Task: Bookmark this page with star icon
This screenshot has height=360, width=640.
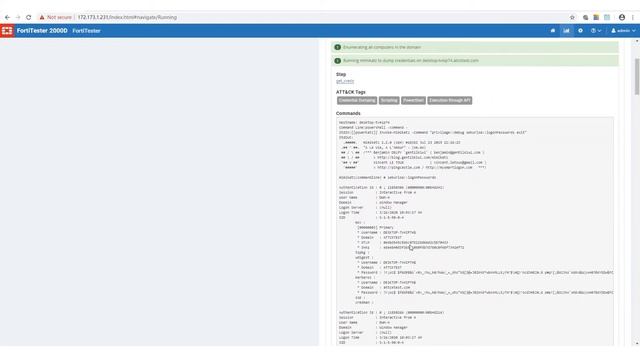Action: pos(572,18)
